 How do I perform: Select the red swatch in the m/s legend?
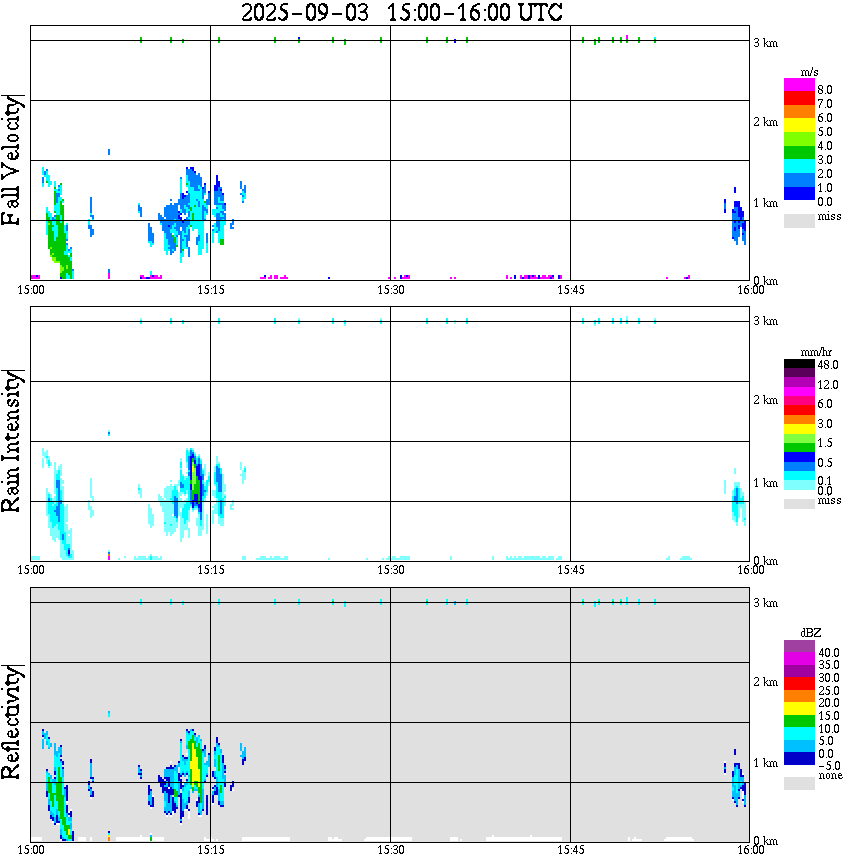[799, 99]
